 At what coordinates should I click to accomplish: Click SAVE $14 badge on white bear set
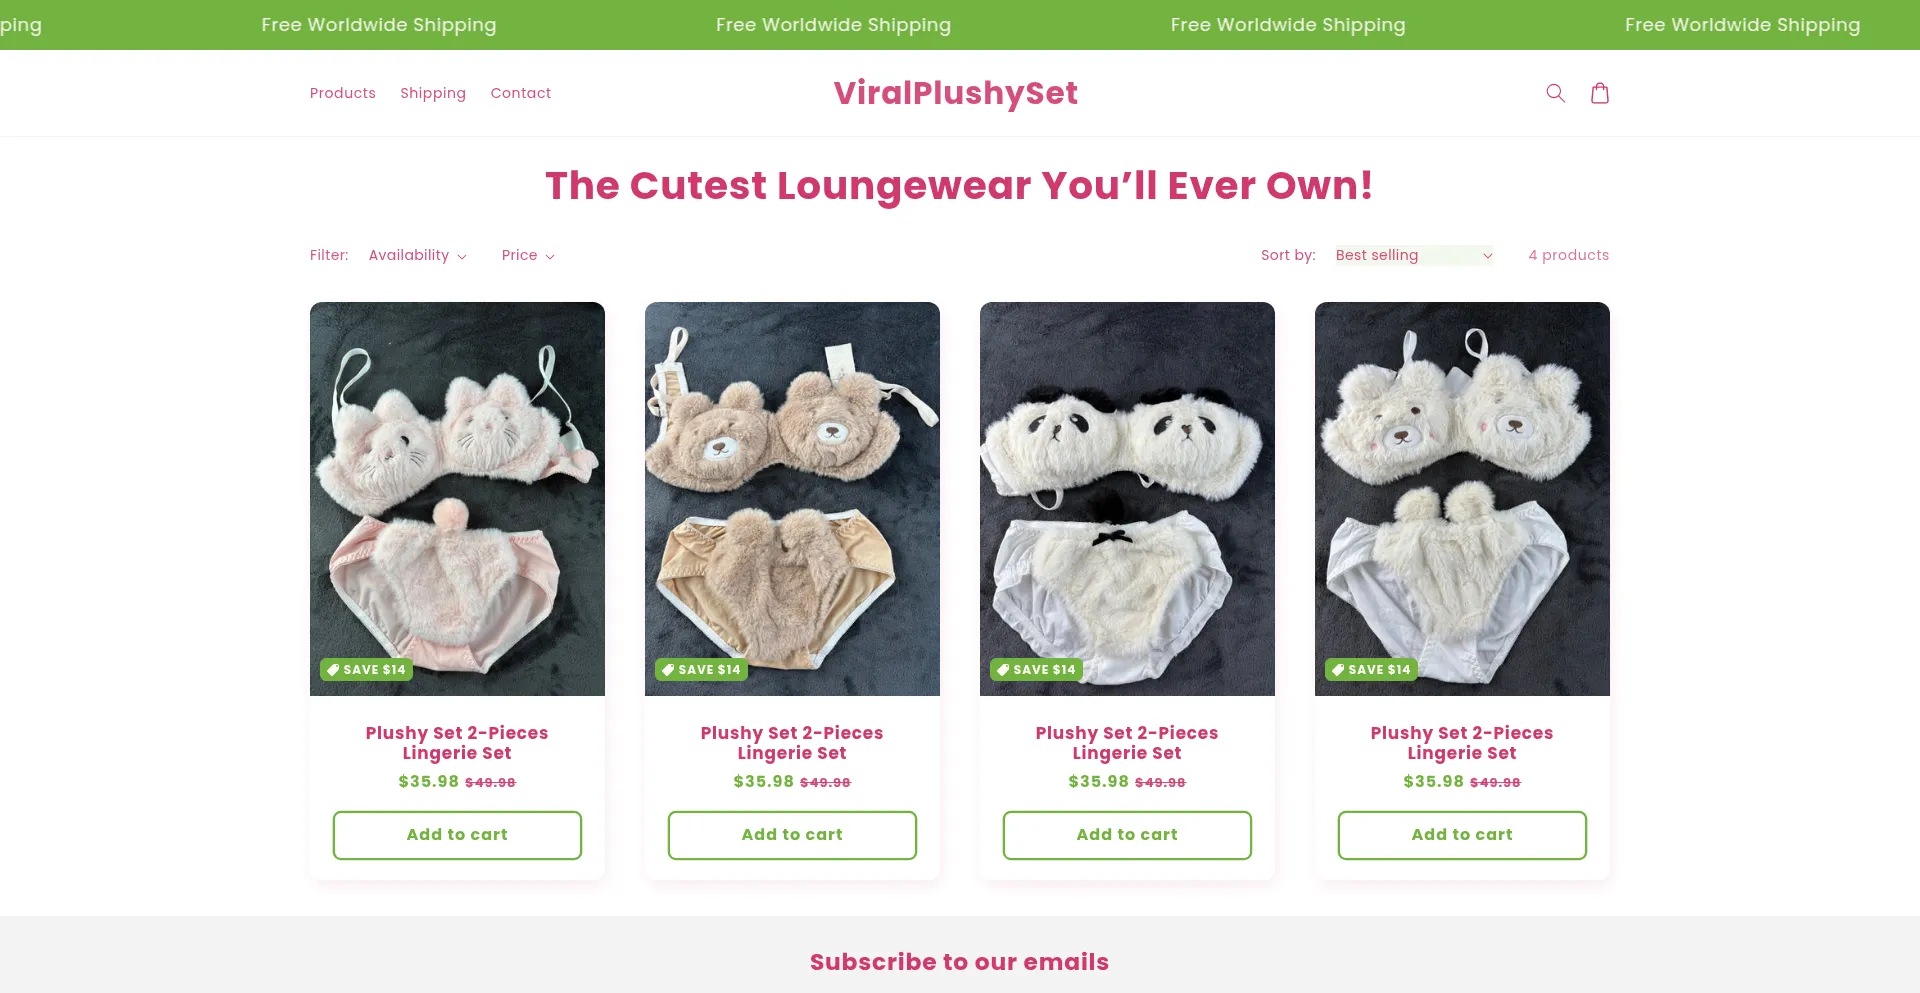[x=1371, y=670]
